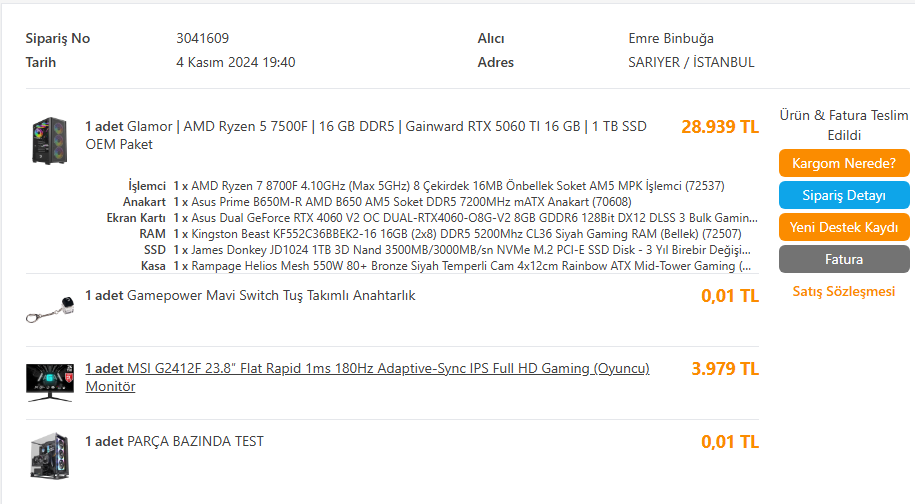Open Sipariş Detayı order details
Image resolution: width=915 pixels, height=504 pixels.
[x=844, y=195]
